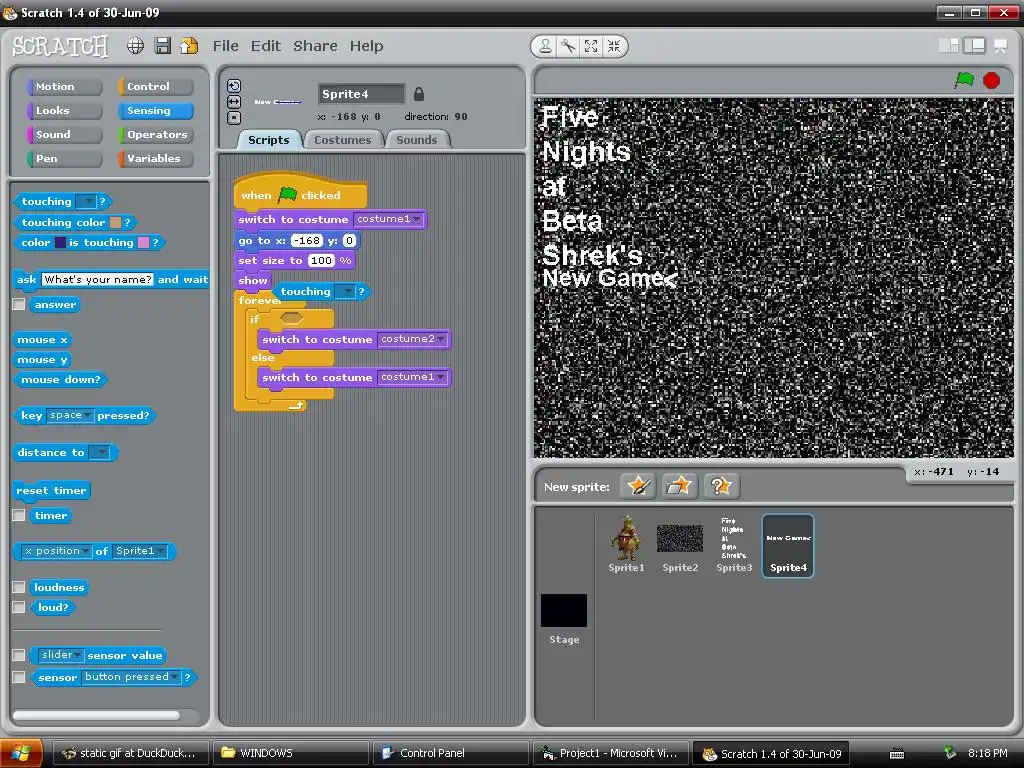Viewport: 1024px width, 768px height.
Task: Choose new sprite from file
Action: [679, 486]
